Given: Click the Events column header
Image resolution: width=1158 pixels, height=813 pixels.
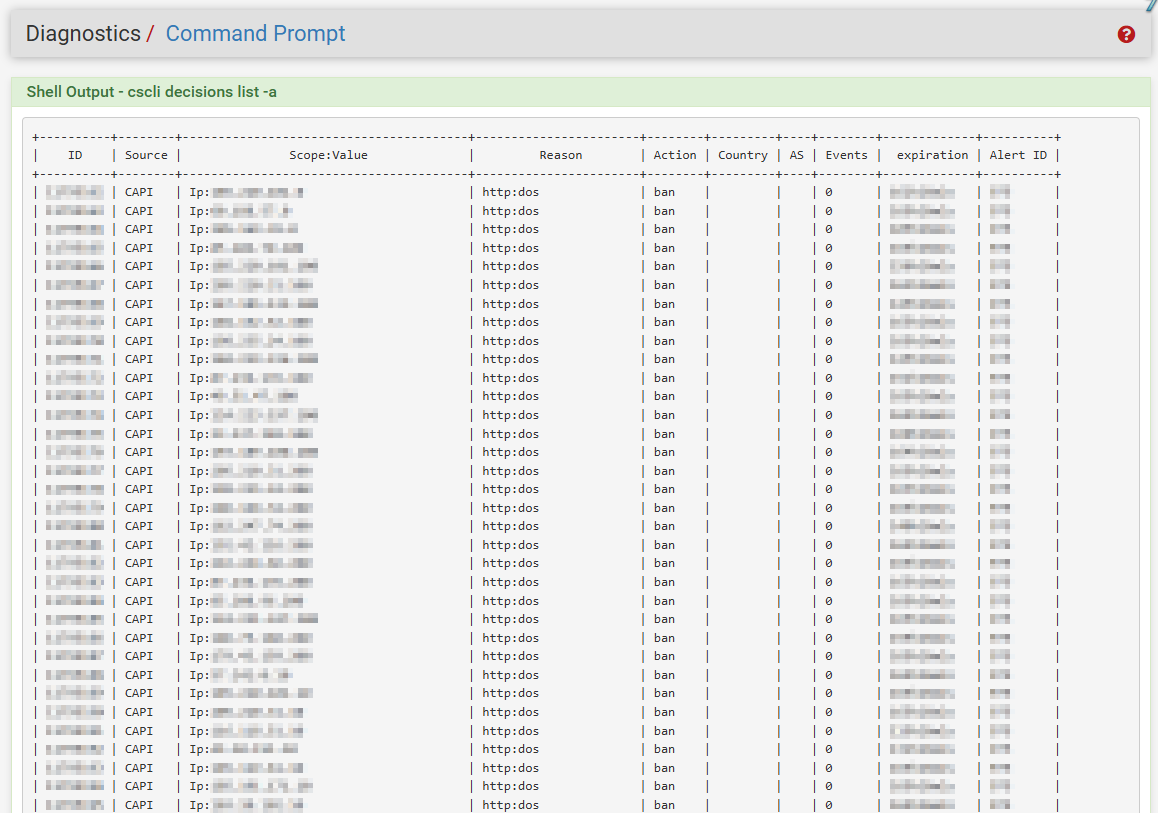Looking at the screenshot, I should click(846, 155).
